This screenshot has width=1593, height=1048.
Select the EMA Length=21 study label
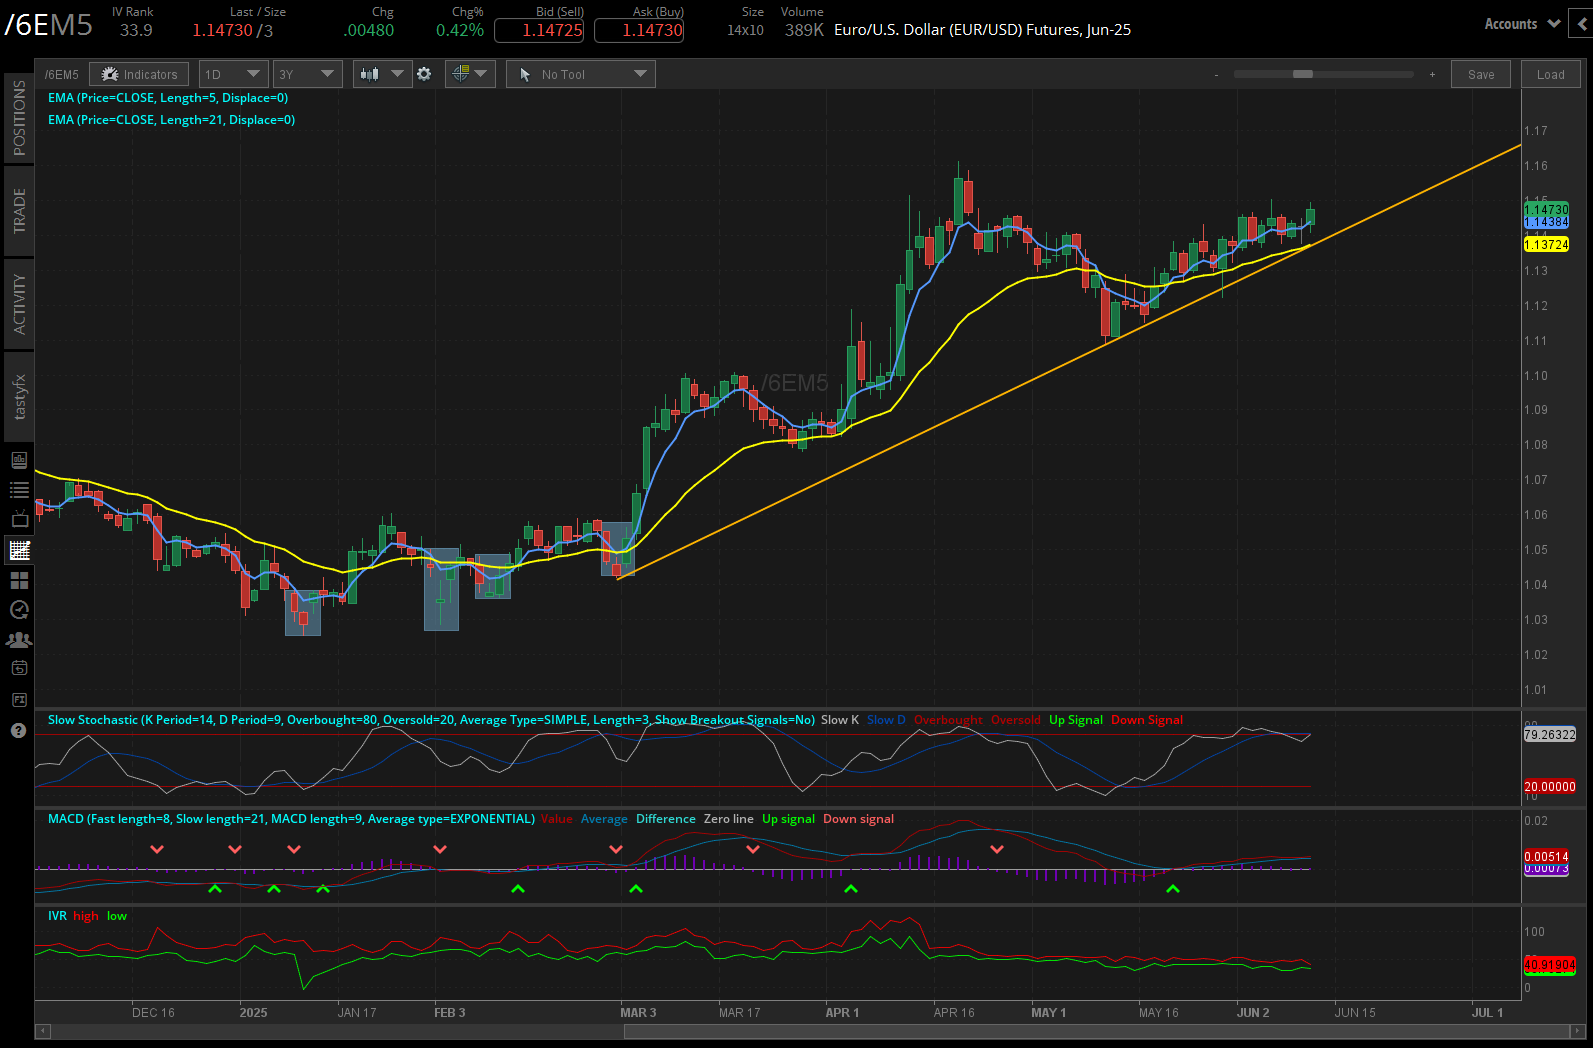pyautogui.click(x=171, y=120)
